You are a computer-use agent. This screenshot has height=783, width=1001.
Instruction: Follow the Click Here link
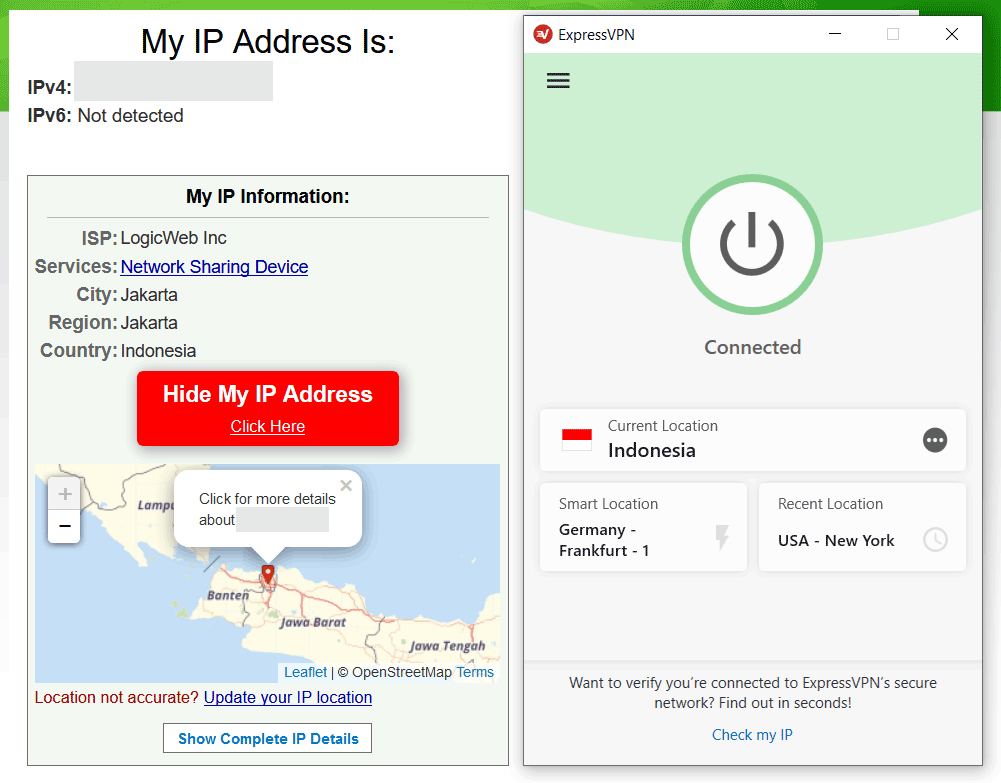267,426
